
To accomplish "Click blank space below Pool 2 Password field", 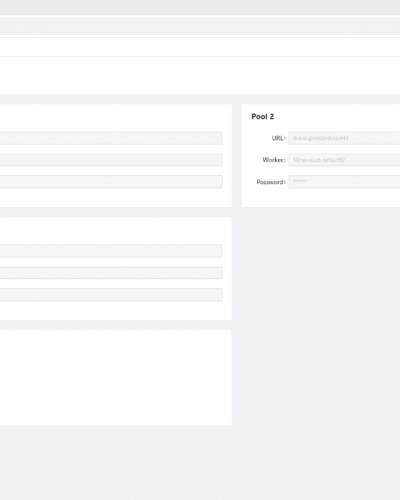I will click(x=321, y=198).
